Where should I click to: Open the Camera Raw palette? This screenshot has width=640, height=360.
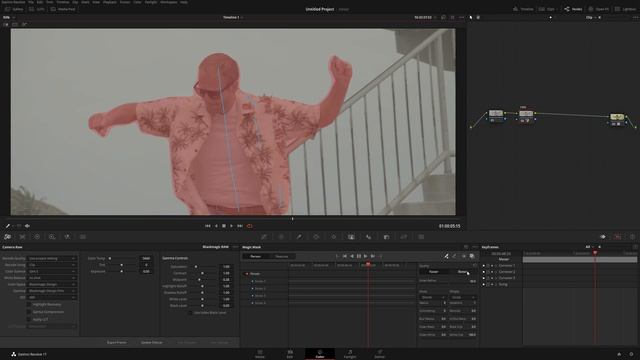coord(7,237)
